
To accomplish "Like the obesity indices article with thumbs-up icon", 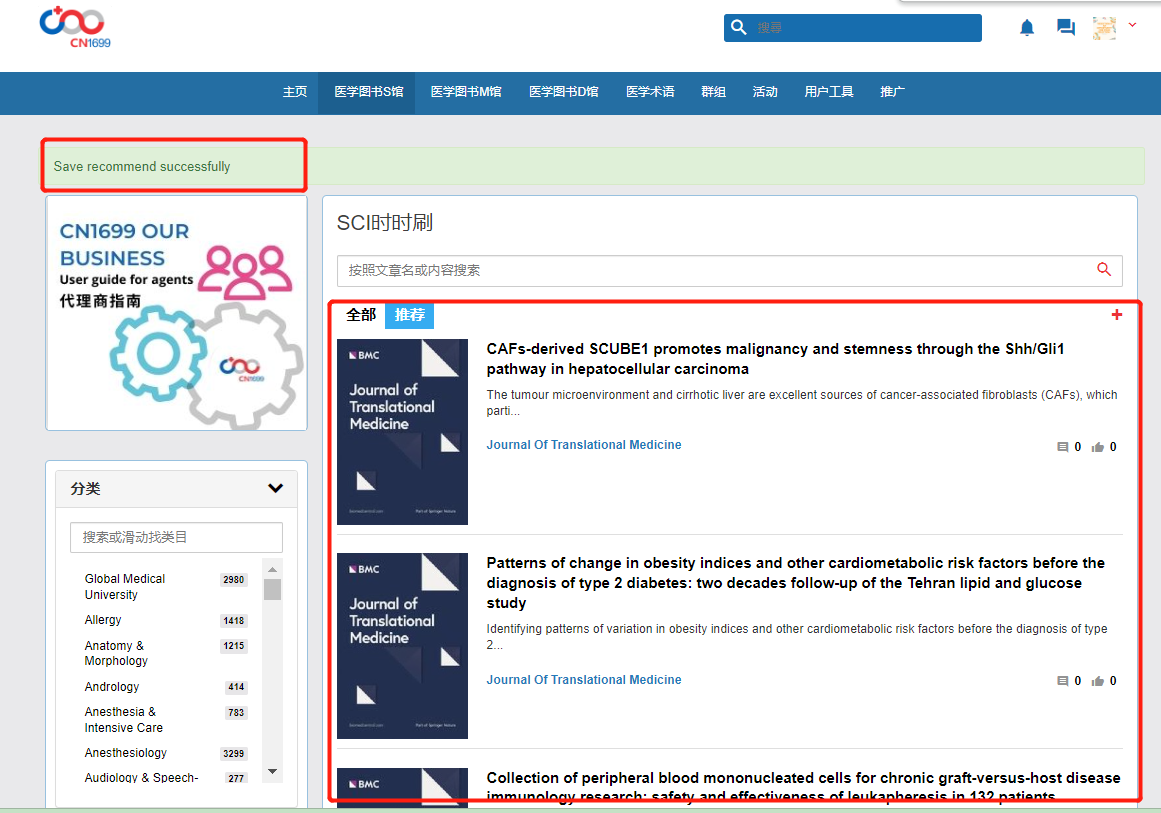I will pos(1097,681).
